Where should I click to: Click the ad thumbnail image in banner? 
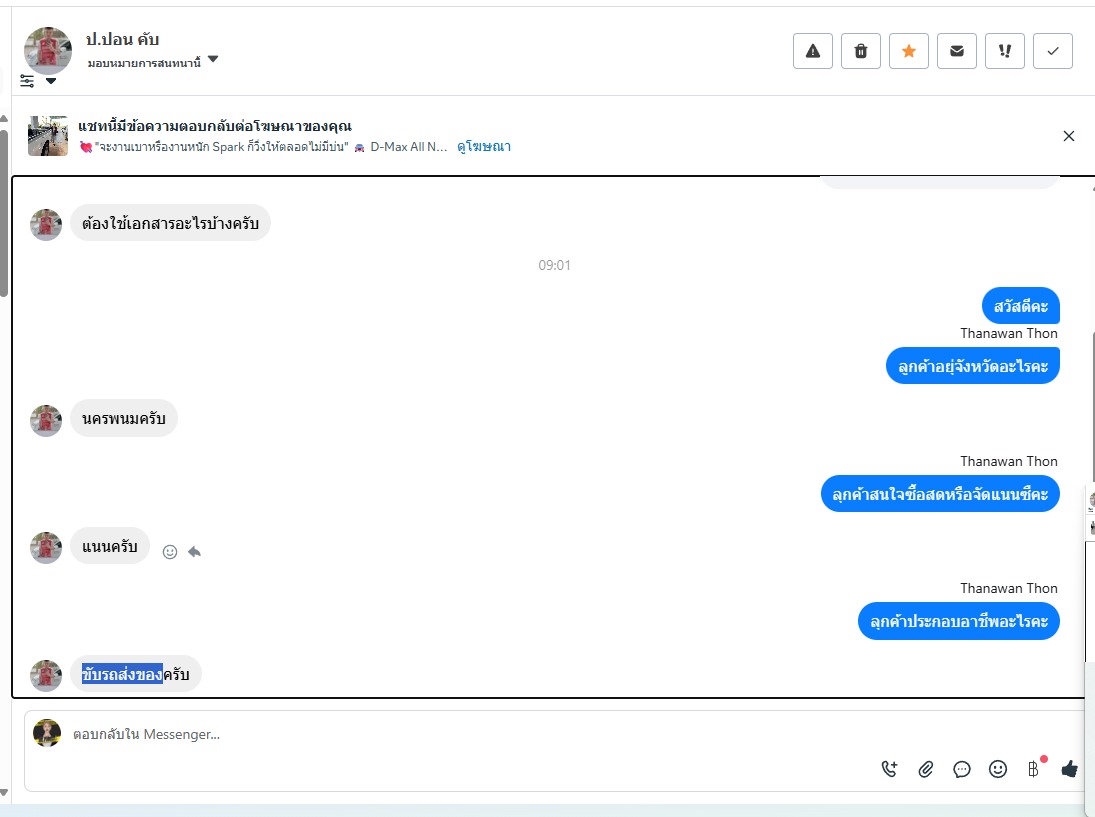coord(47,135)
